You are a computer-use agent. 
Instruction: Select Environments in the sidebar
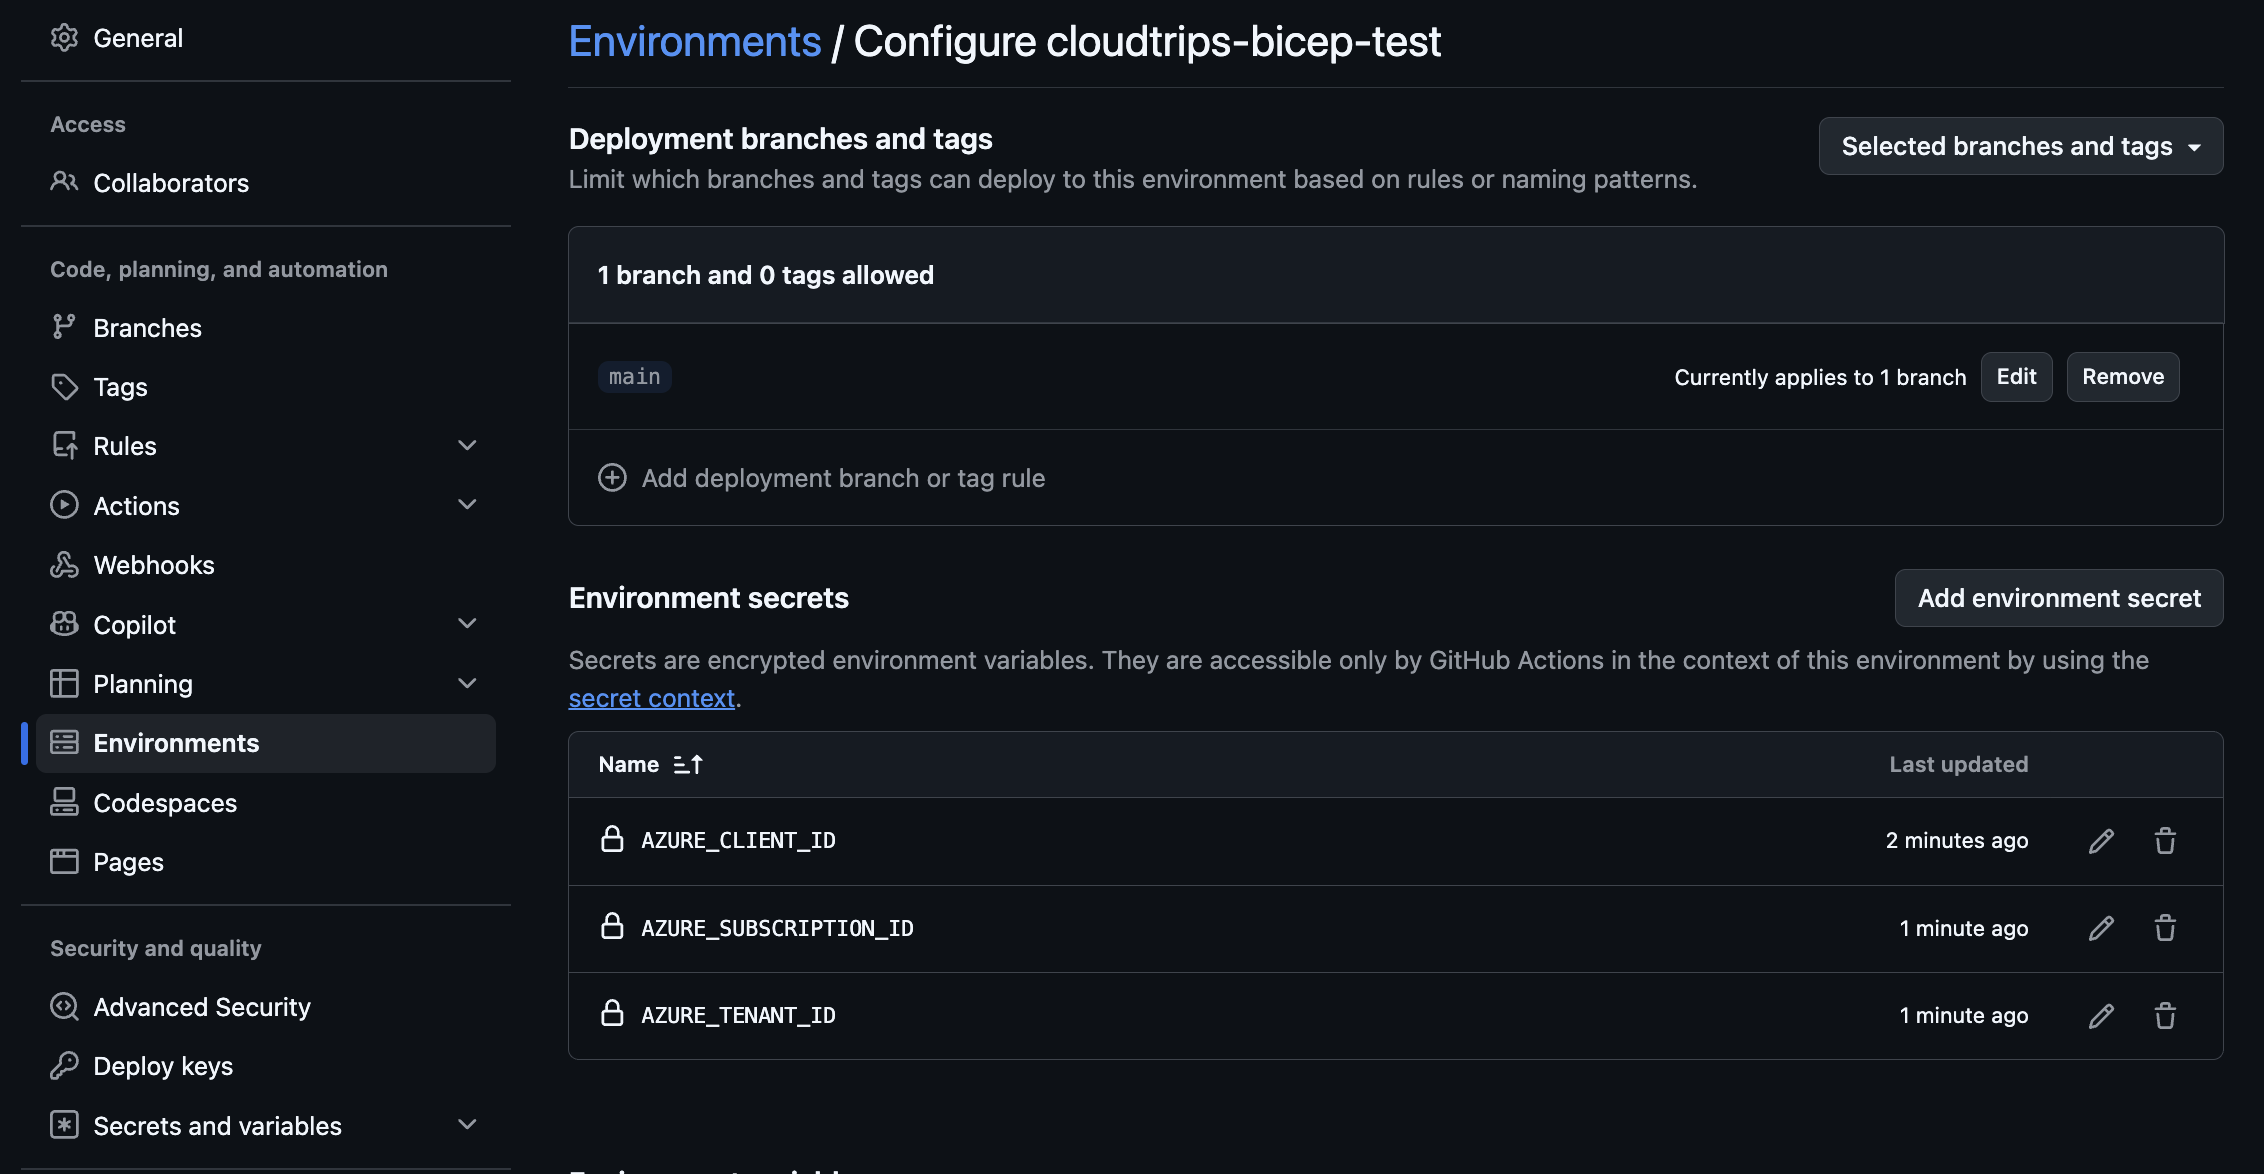point(266,743)
